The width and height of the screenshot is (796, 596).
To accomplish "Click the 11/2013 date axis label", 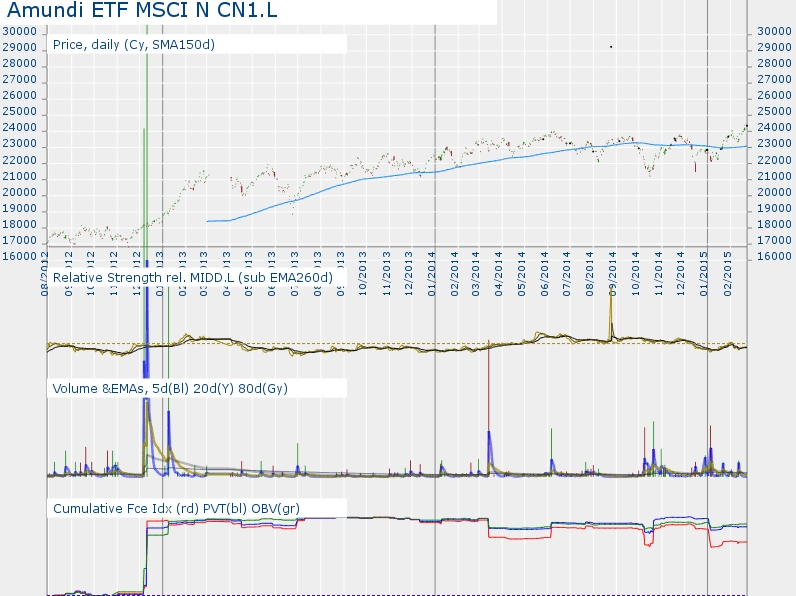I will 387,274.
